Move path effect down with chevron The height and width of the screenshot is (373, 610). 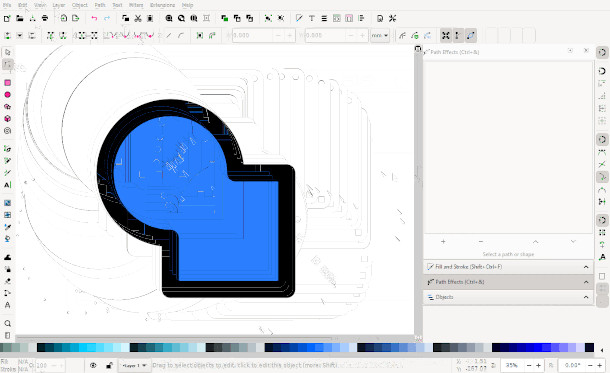click(x=573, y=242)
